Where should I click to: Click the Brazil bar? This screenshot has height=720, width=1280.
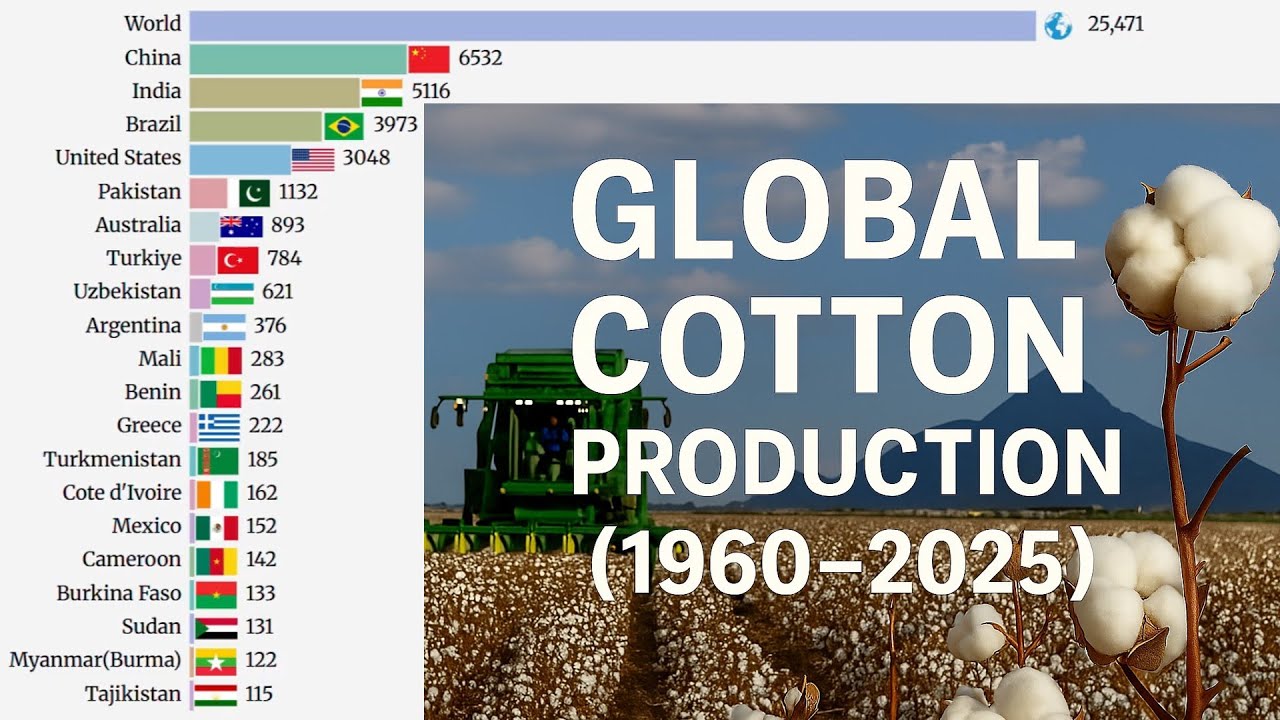[255, 126]
